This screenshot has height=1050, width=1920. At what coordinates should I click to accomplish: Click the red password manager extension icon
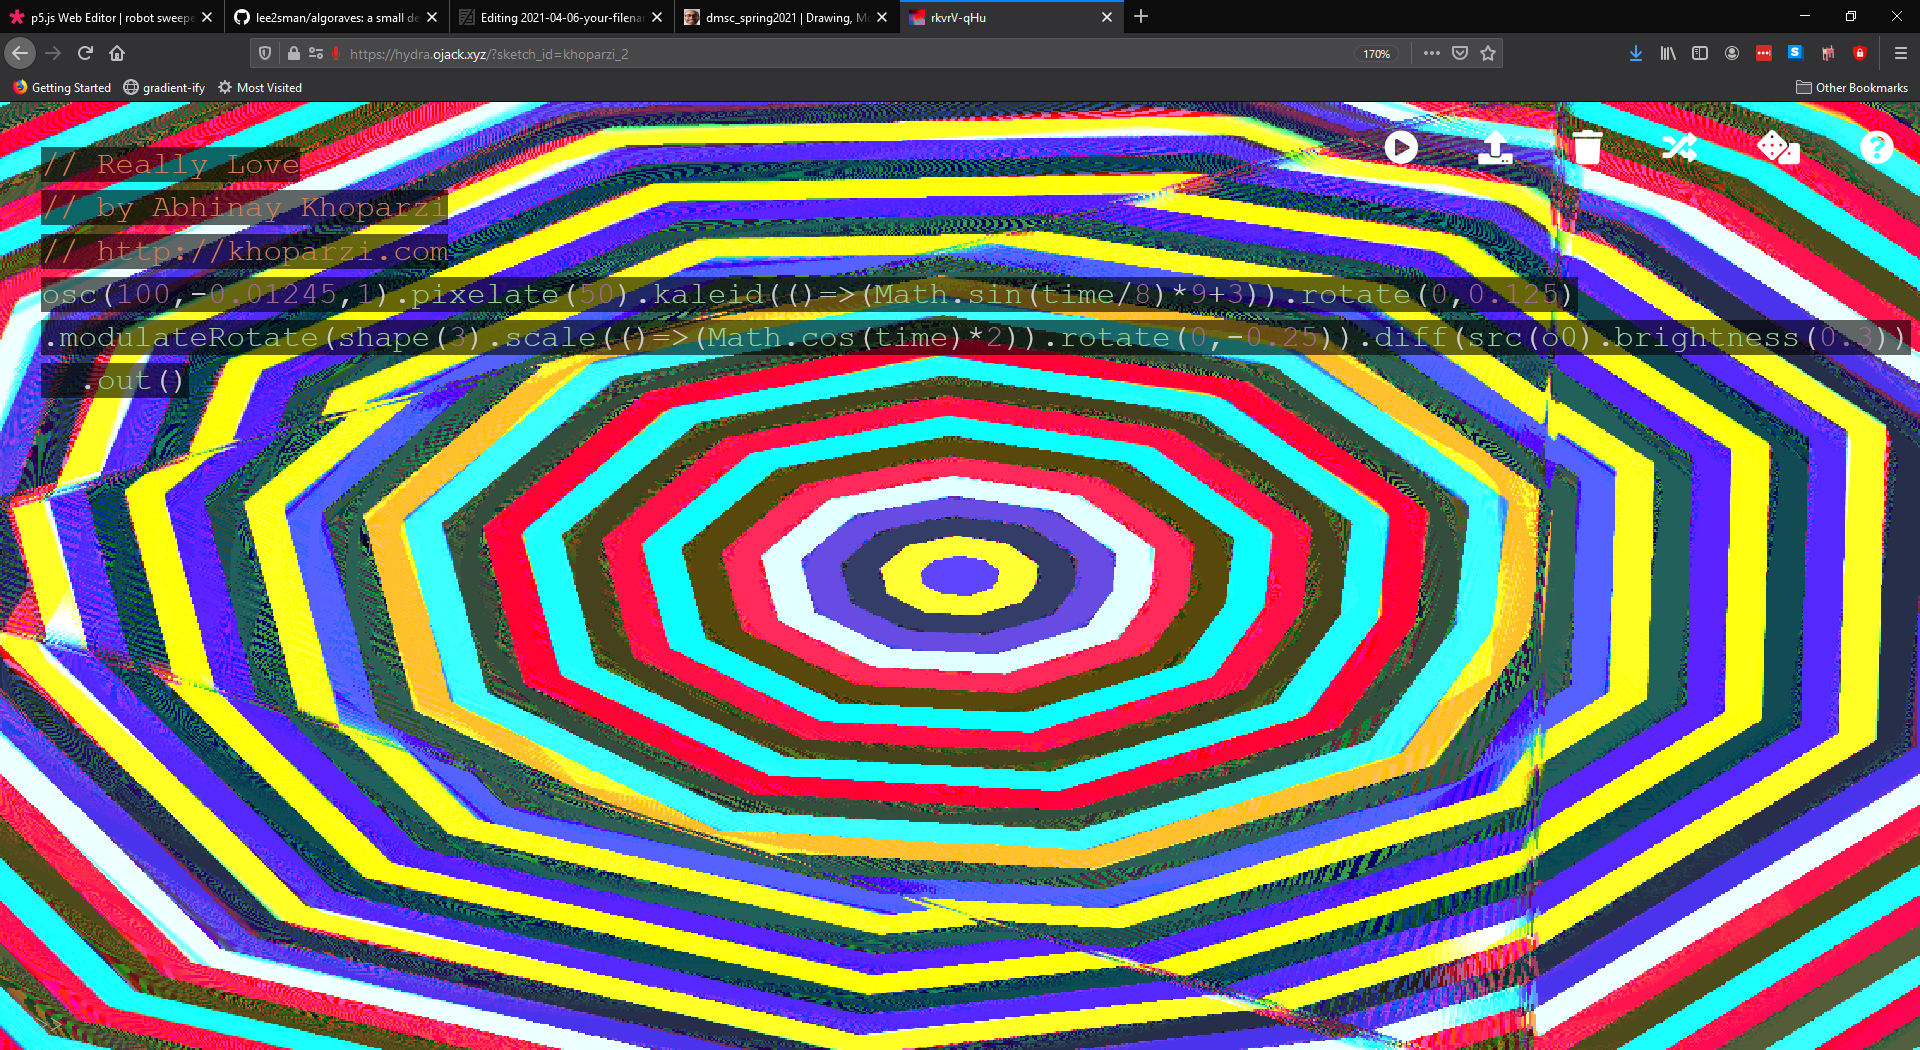(1764, 53)
